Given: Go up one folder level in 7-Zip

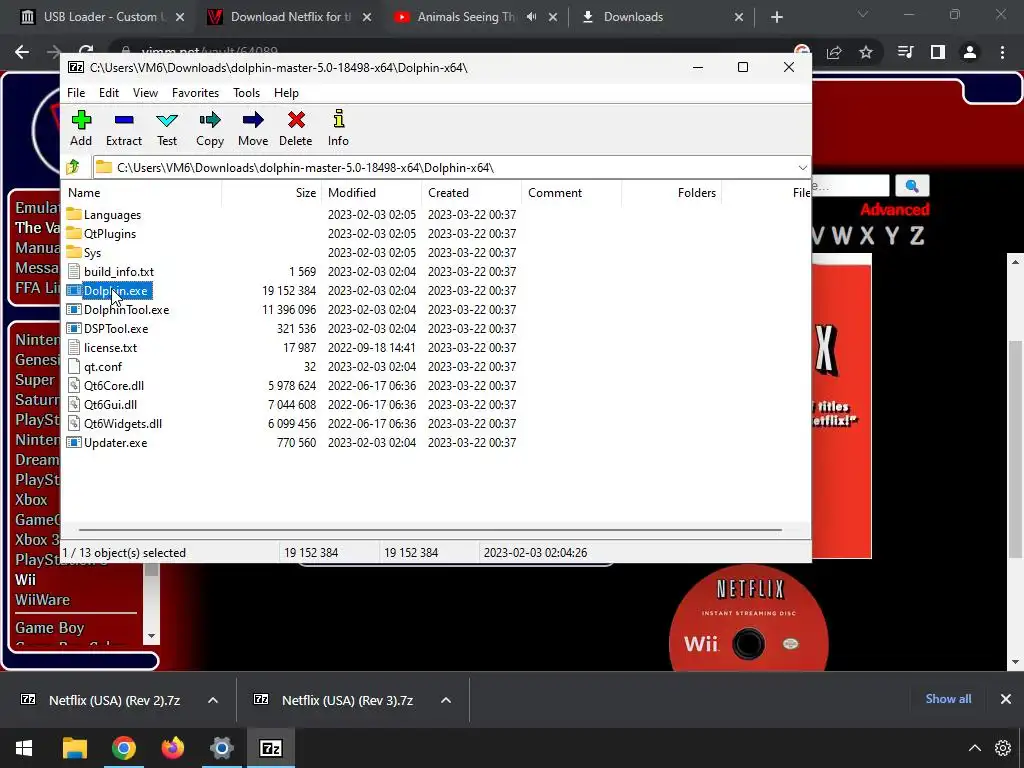Looking at the screenshot, I should click(73, 167).
